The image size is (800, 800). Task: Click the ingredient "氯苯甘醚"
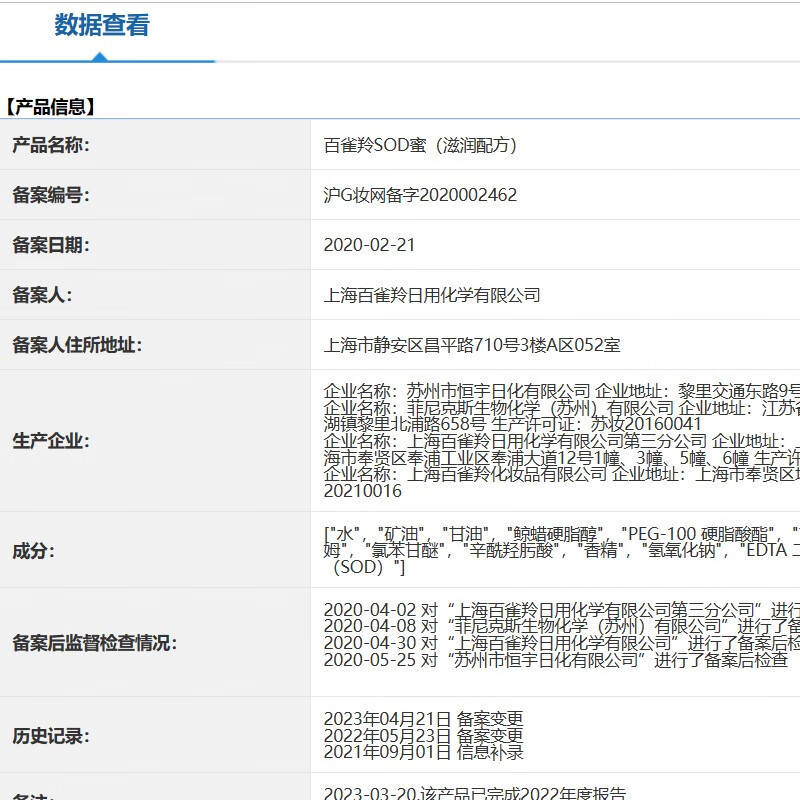pyautogui.click(x=406, y=551)
